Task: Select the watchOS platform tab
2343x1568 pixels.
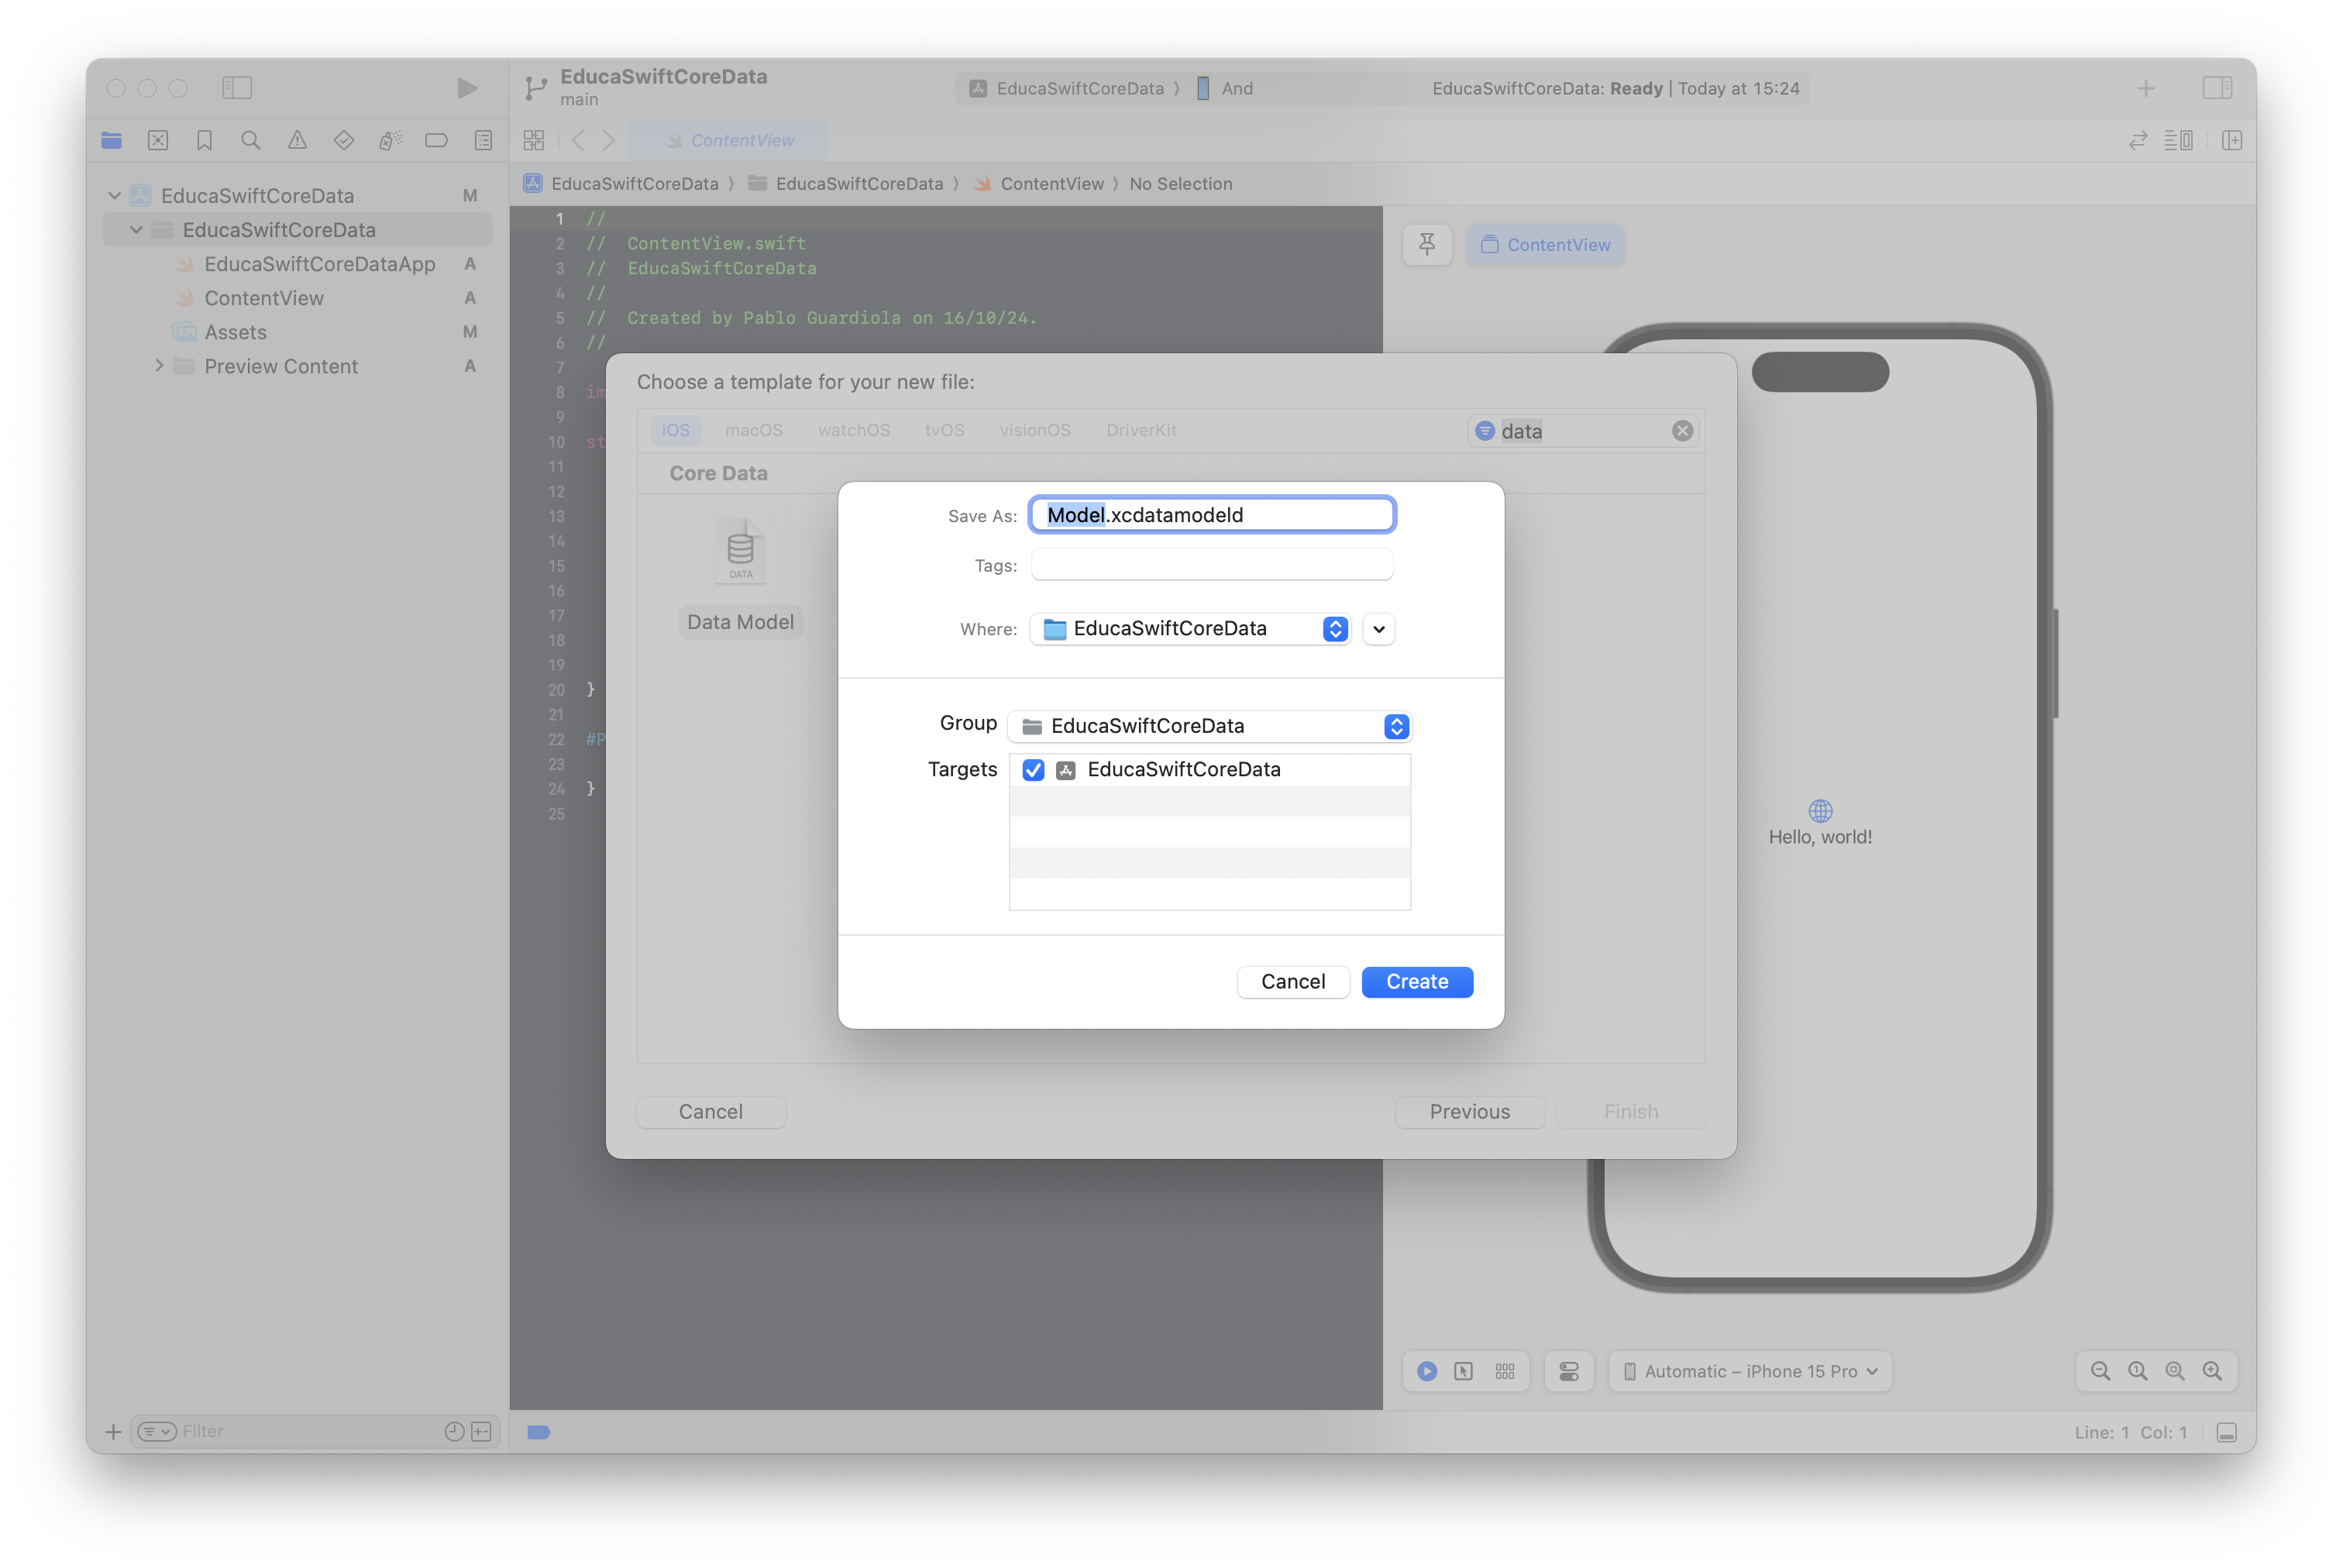Action: [x=854, y=430]
